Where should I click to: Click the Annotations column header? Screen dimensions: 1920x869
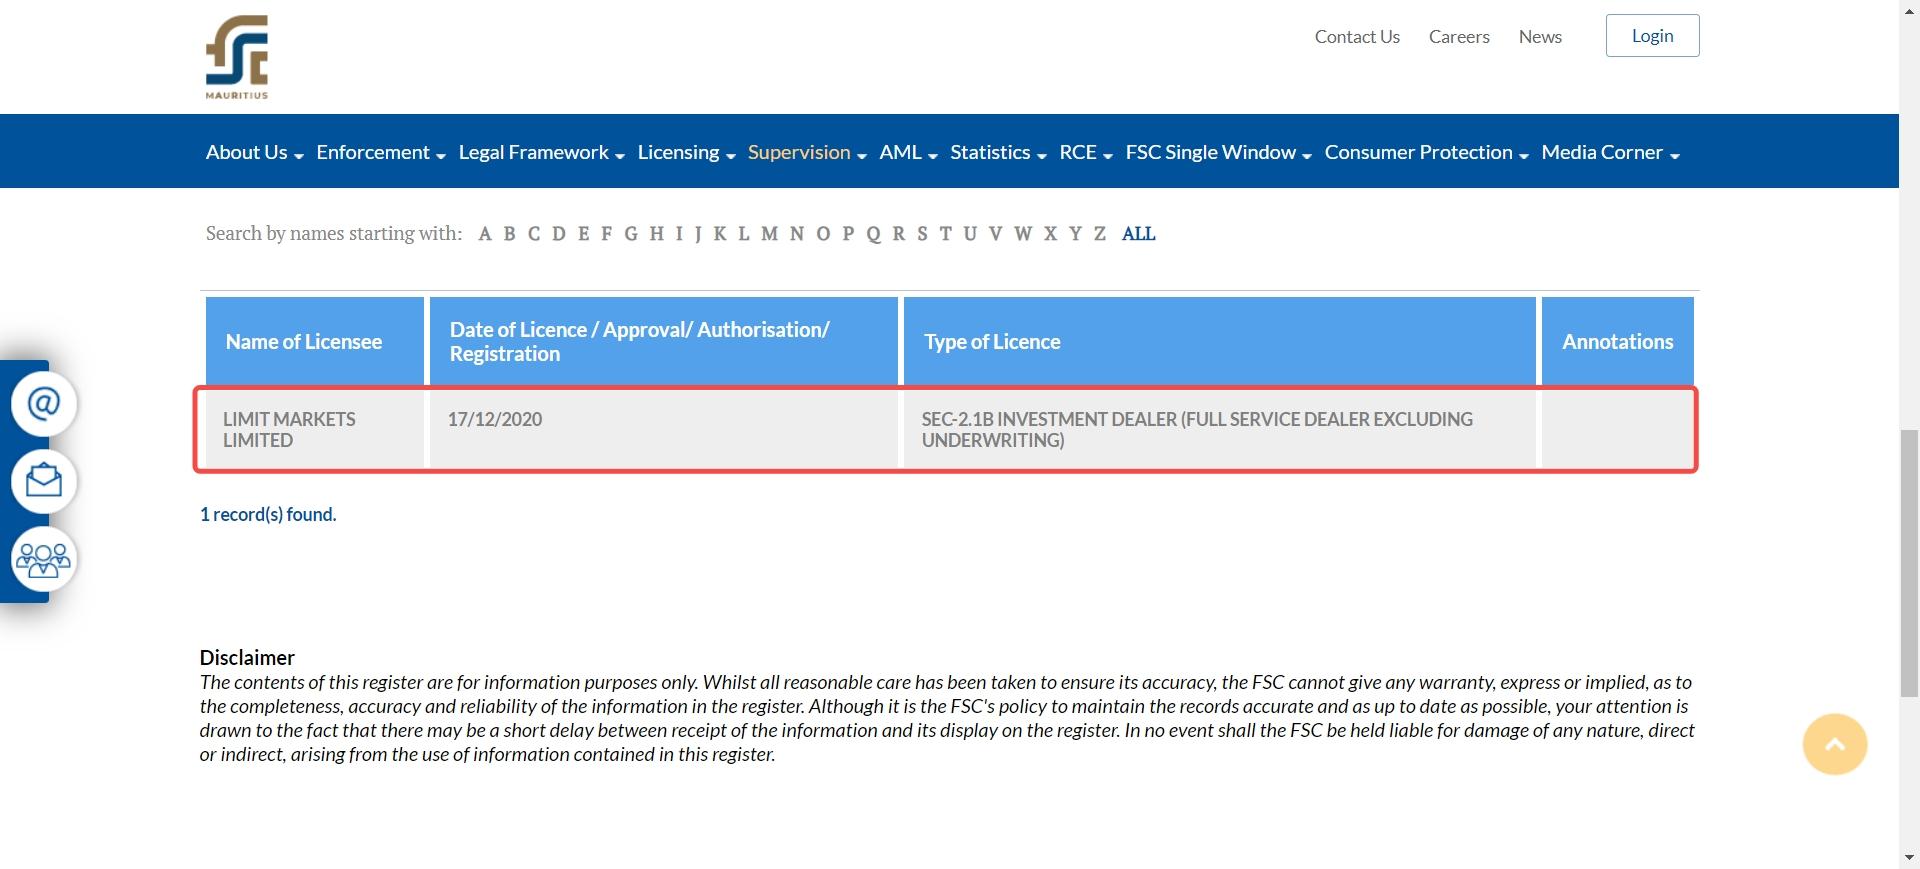[x=1618, y=341]
